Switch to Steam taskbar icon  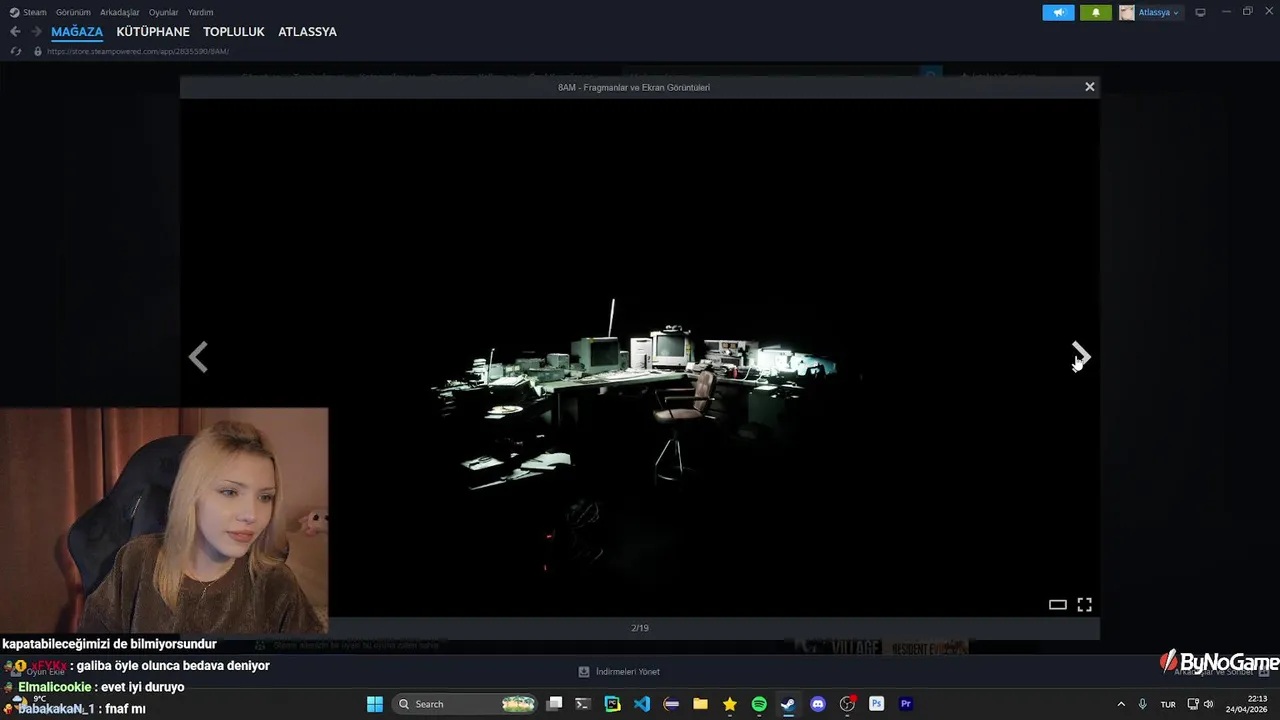click(788, 704)
